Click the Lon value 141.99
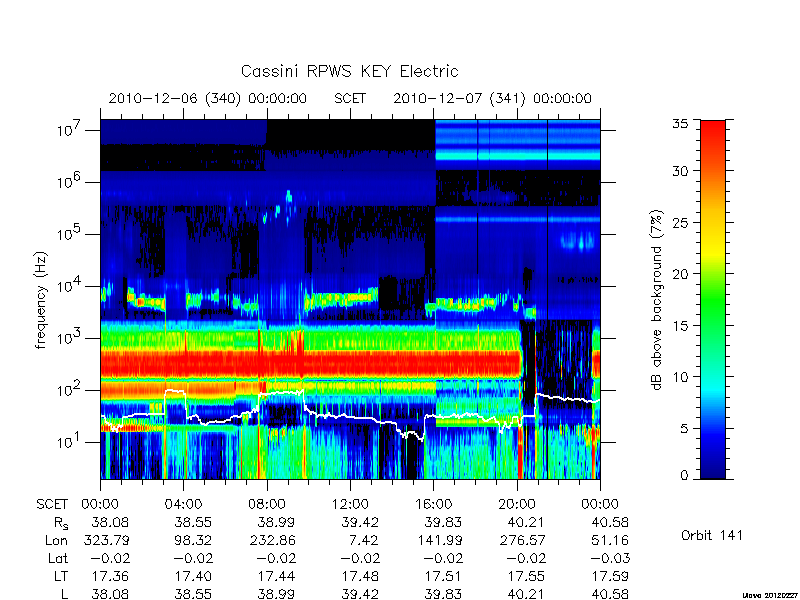The height and width of the screenshot is (600, 800). 439,540
